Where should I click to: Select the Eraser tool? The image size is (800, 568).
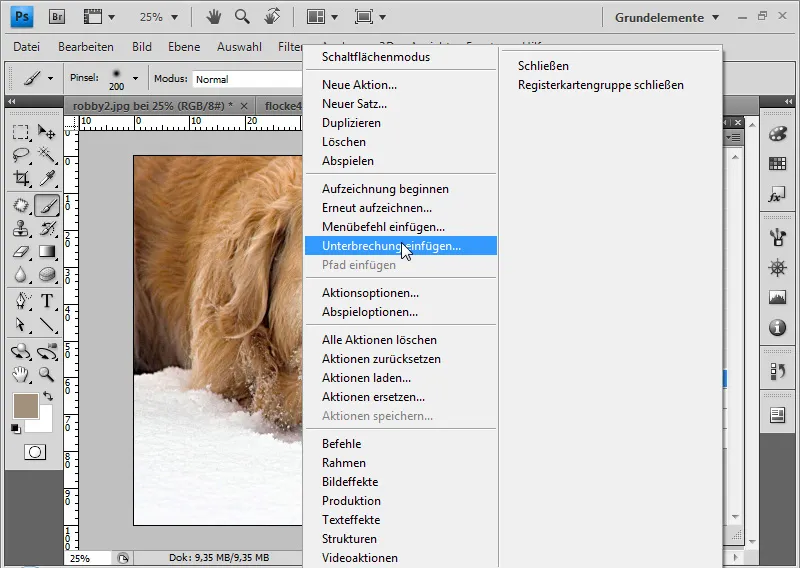point(20,252)
